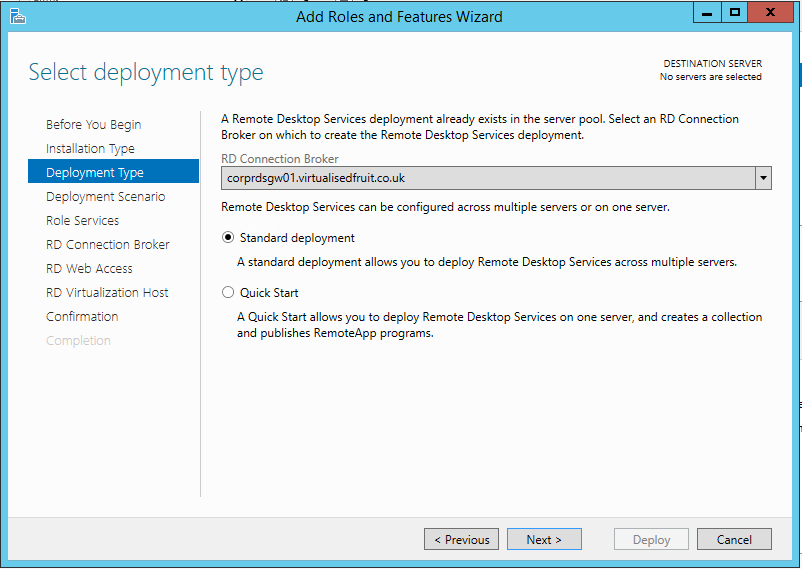Go to the Before You Begin step
Screen dimensions: 802x569
93,125
